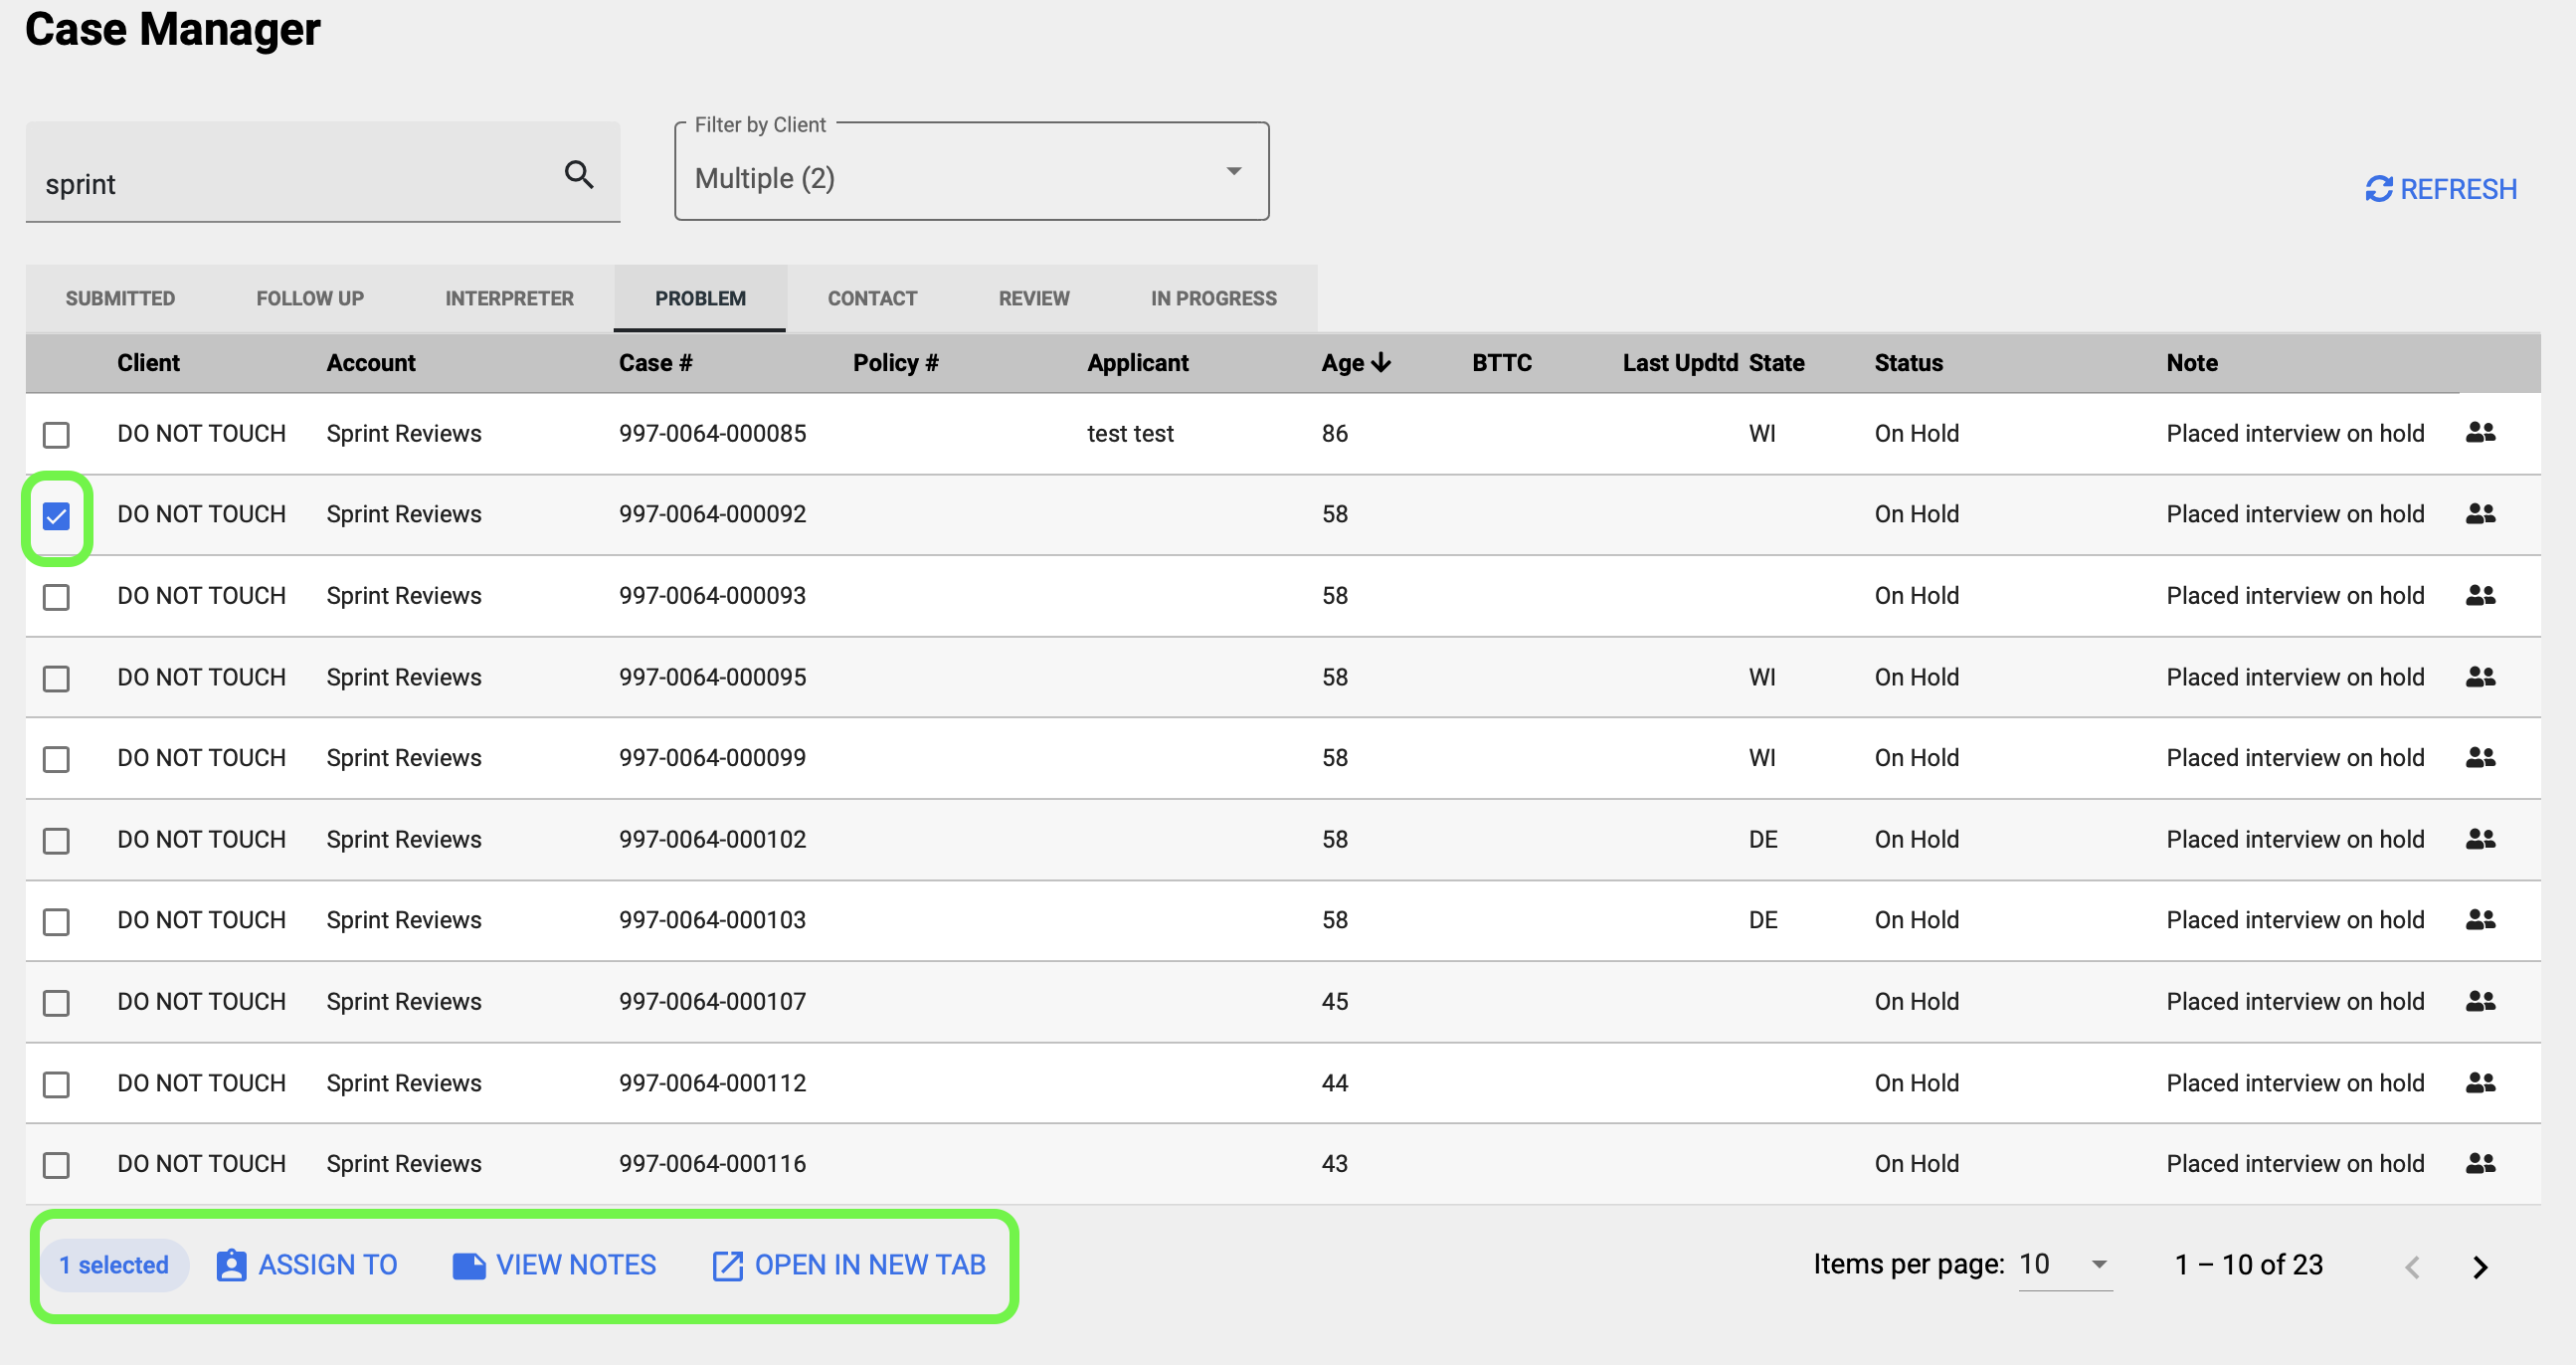Select checkbox for case 997-0064-000112

point(56,1085)
